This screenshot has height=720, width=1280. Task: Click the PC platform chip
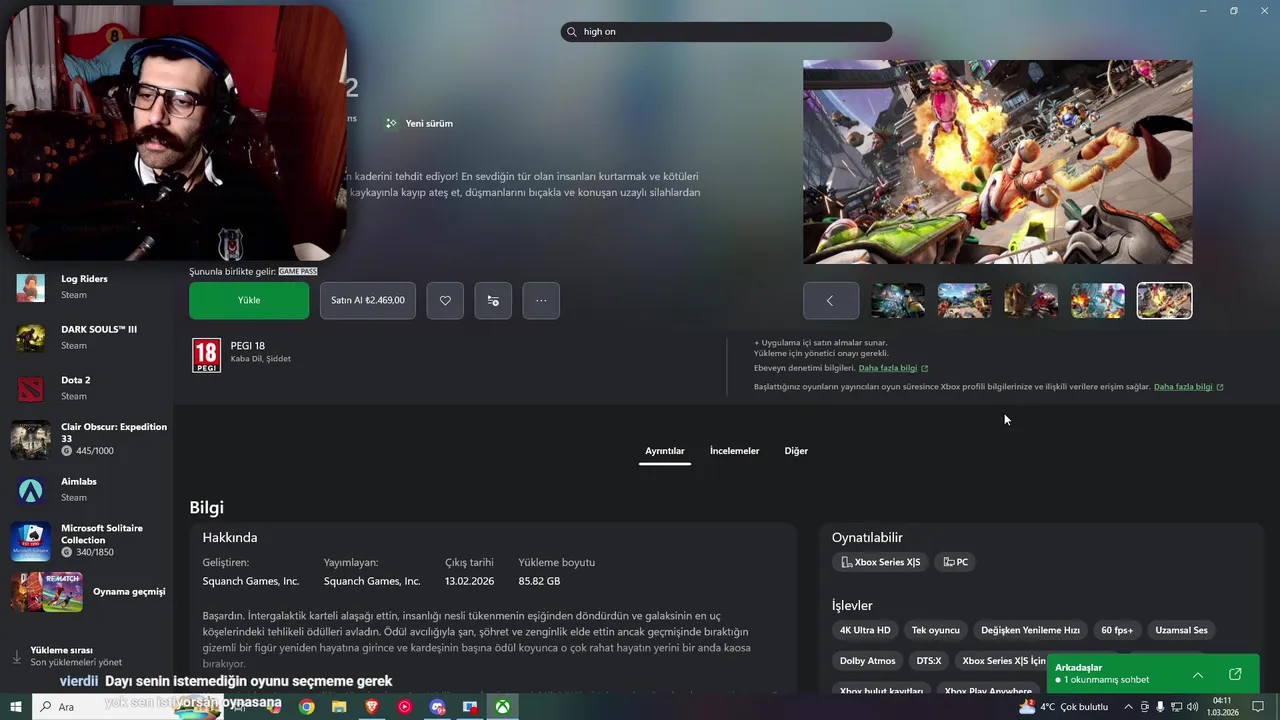click(x=956, y=562)
